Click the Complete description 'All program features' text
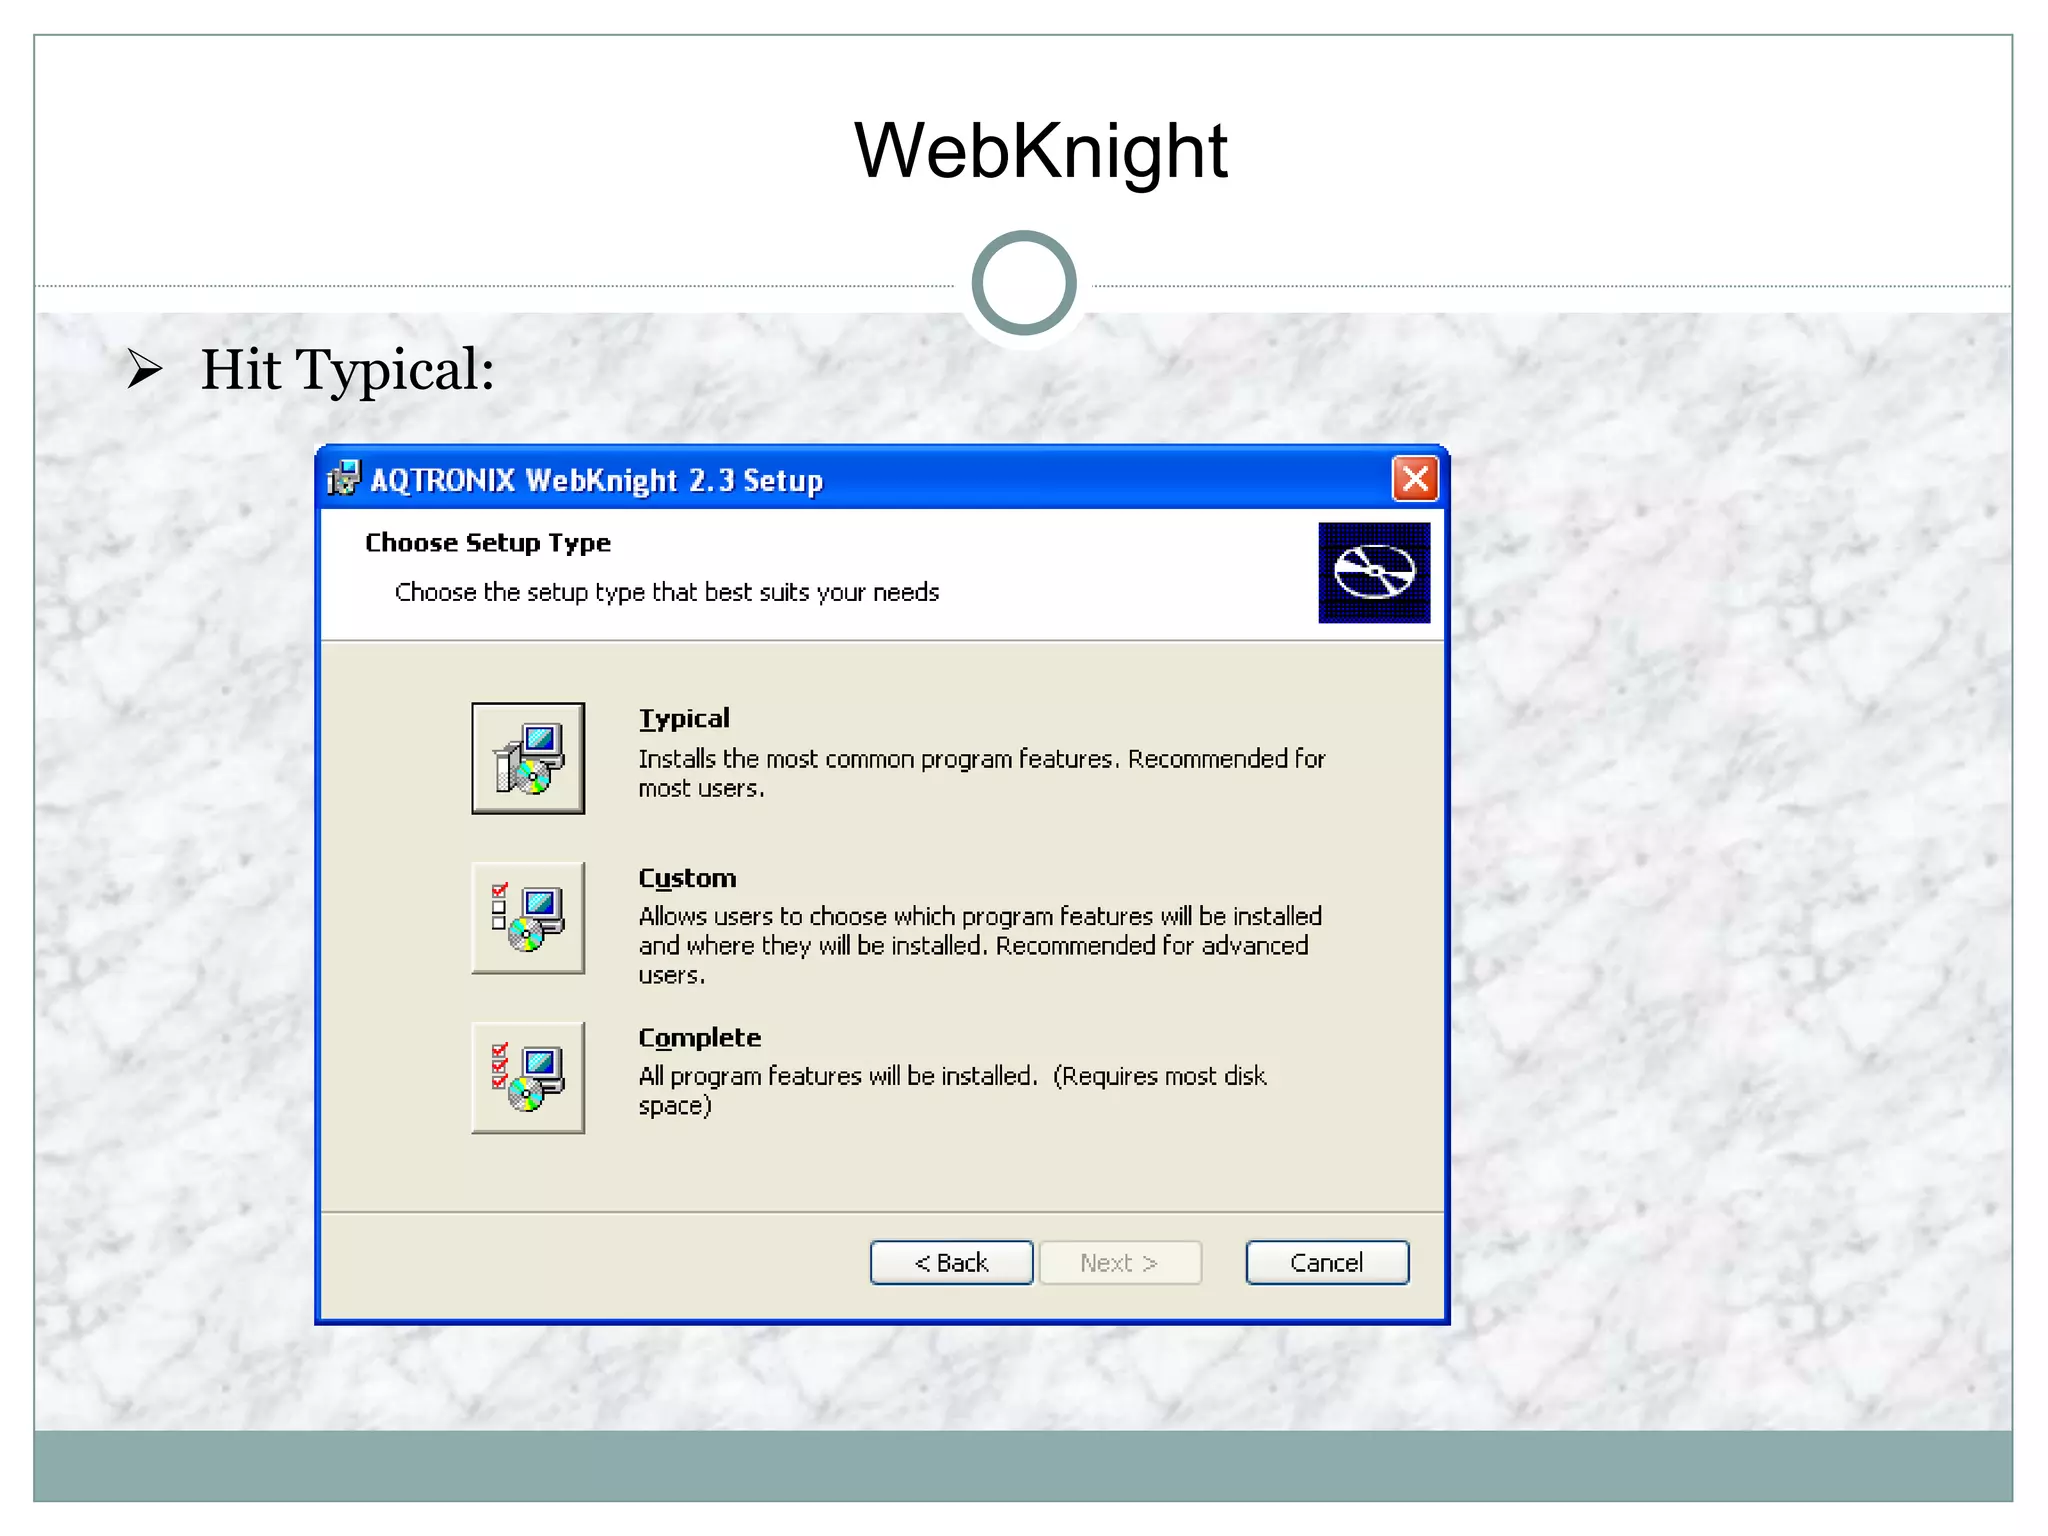2048x1536 pixels. (x=952, y=1090)
